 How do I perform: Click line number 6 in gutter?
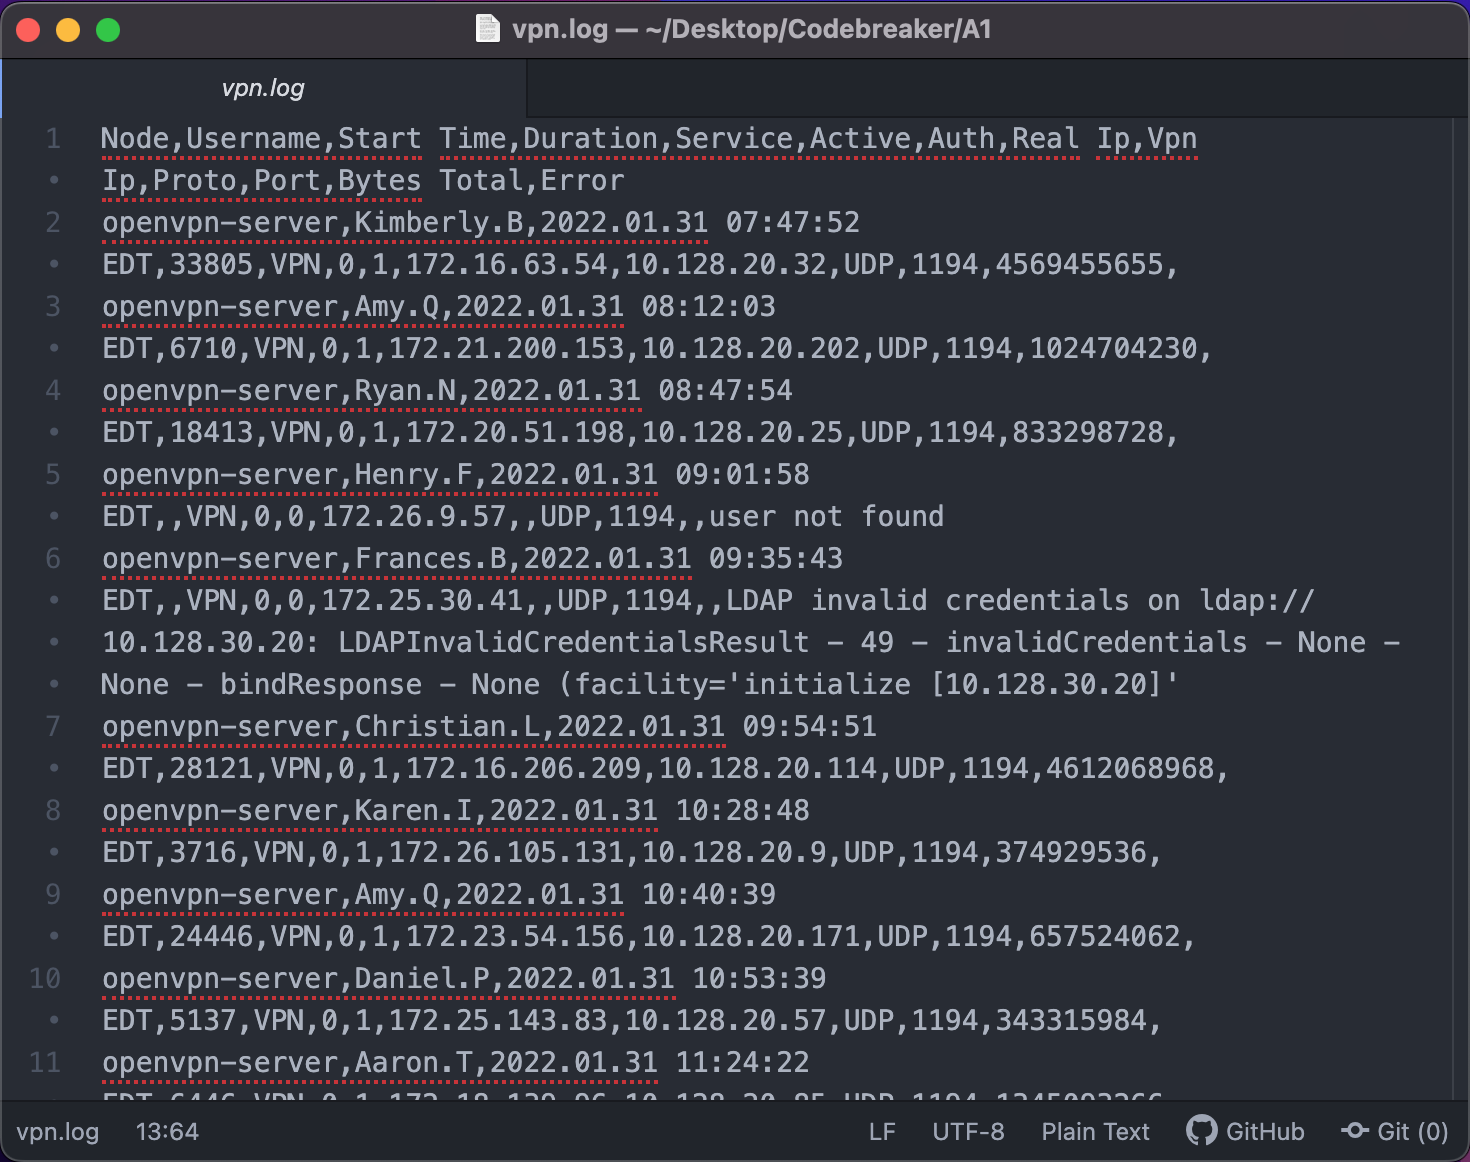53,558
